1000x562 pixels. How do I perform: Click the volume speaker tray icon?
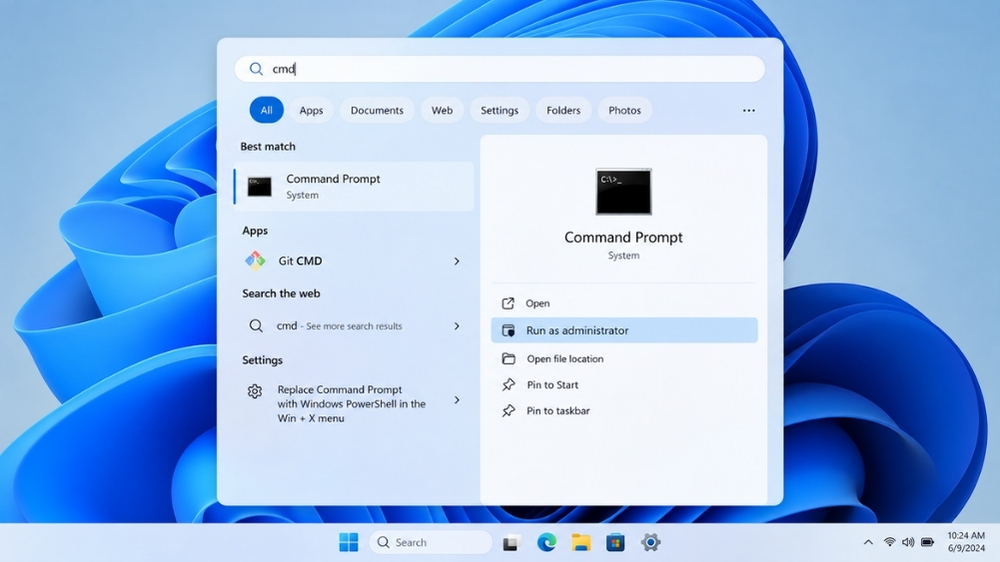click(x=908, y=542)
